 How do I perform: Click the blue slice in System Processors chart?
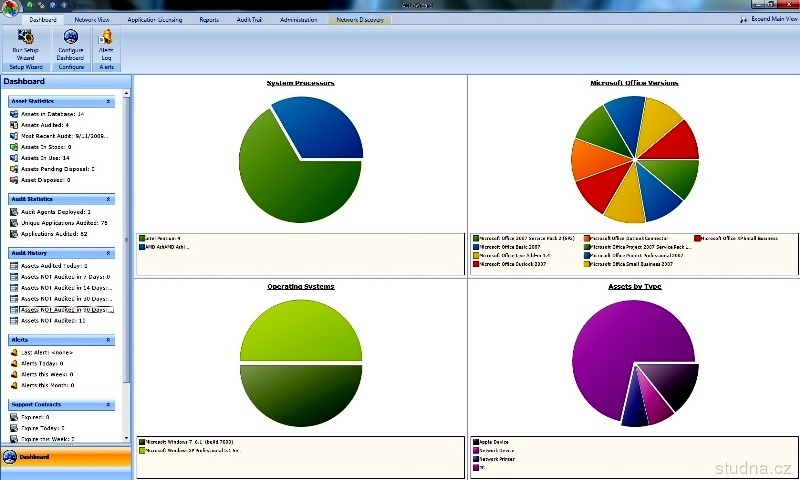[x=318, y=128]
